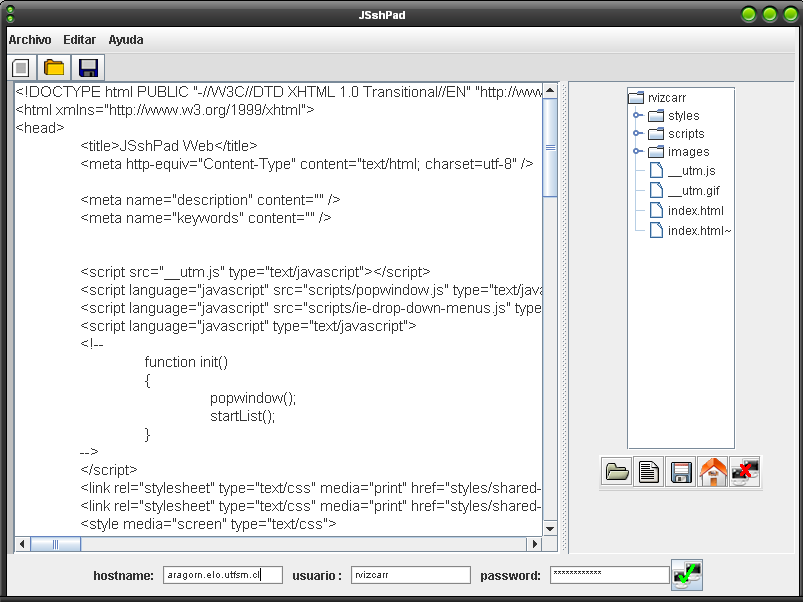The height and width of the screenshot is (602, 803).
Task: Select the __utm.gif file name
Action: pyautogui.click(x=694, y=190)
